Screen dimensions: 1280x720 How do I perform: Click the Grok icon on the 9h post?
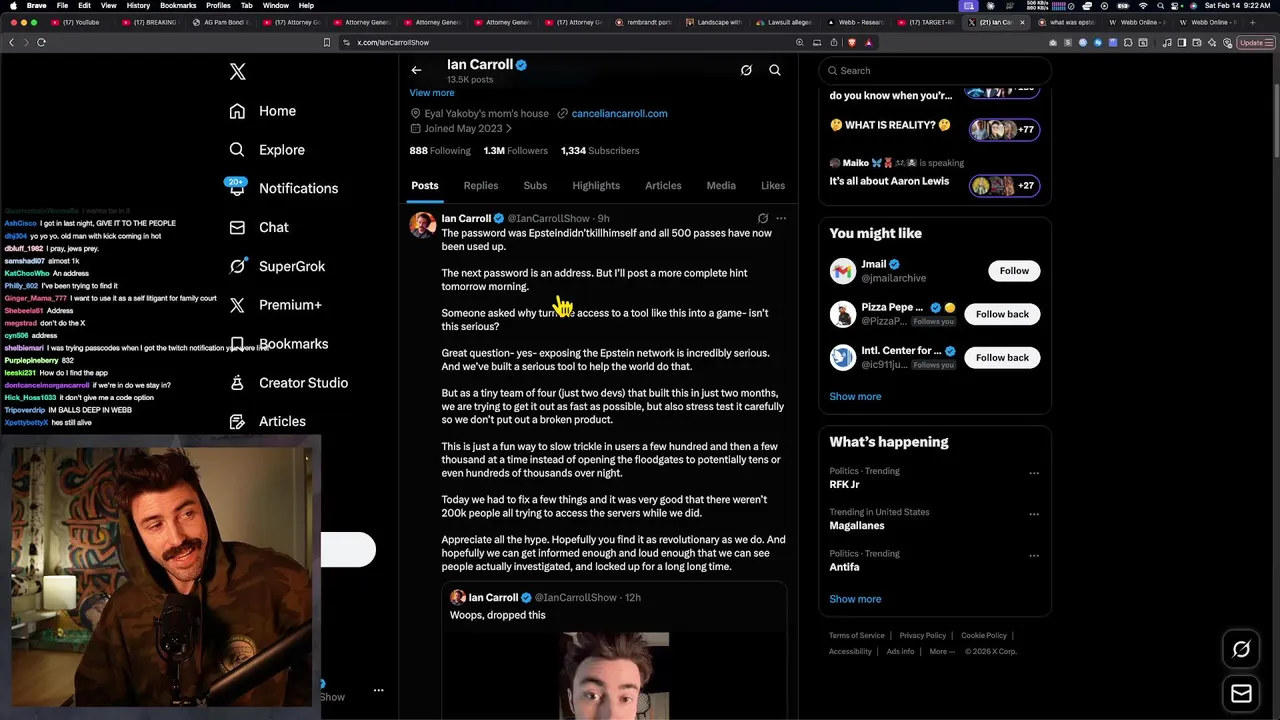(763, 218)
